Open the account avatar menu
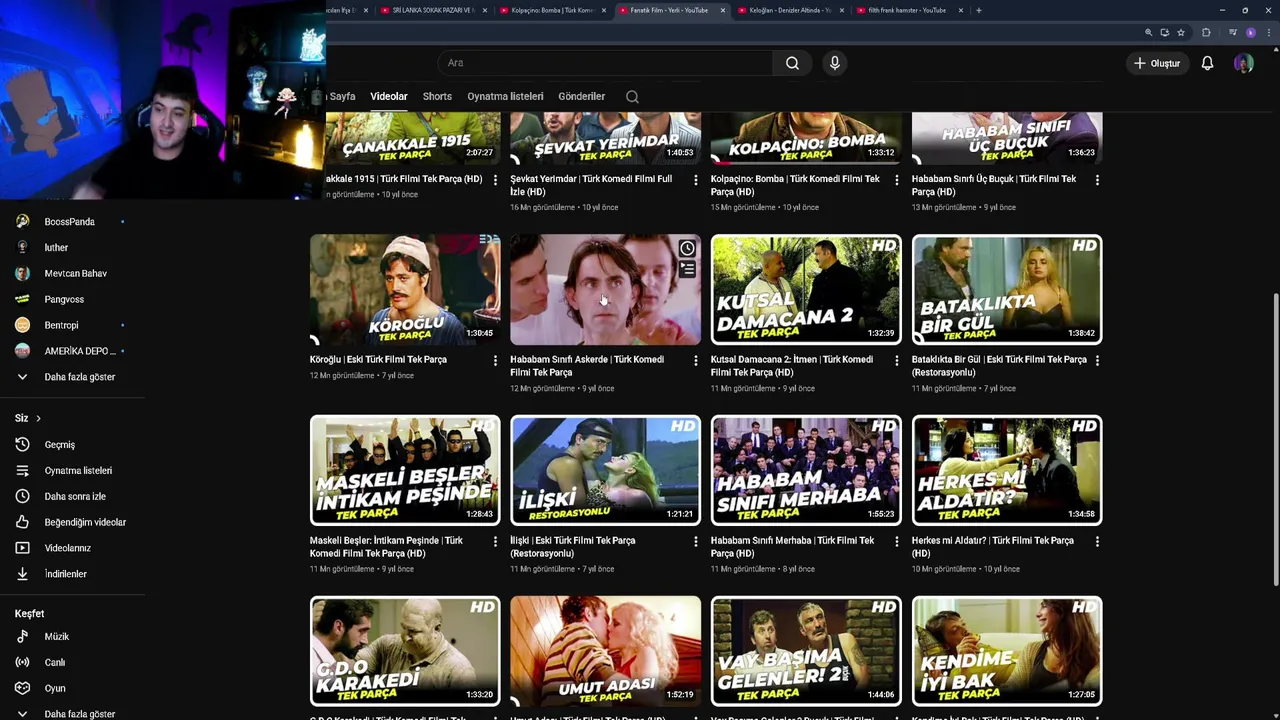This screenshot has width=1280, height=720. click(x=1243, y=63)
